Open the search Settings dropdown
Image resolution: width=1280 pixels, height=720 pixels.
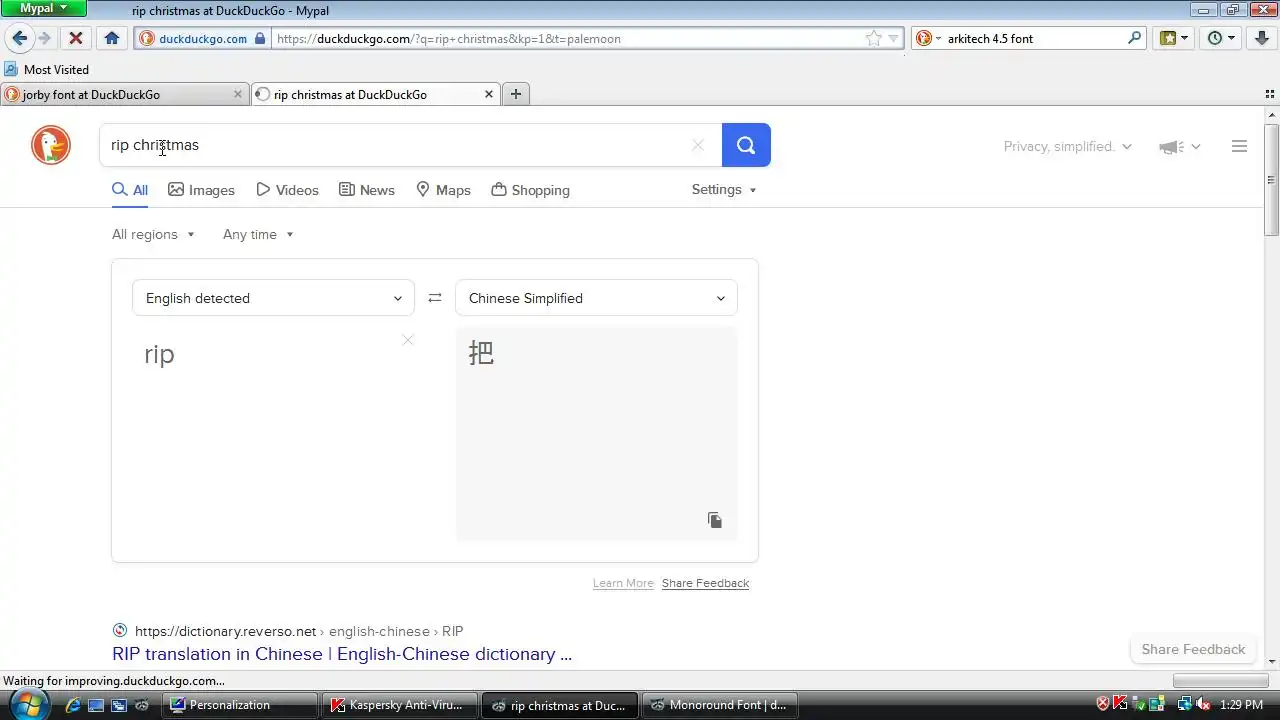724,189
